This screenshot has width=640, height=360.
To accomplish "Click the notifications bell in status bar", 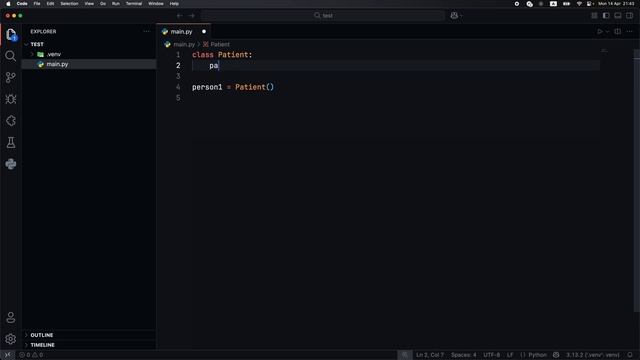I will (x=630, y=355).
